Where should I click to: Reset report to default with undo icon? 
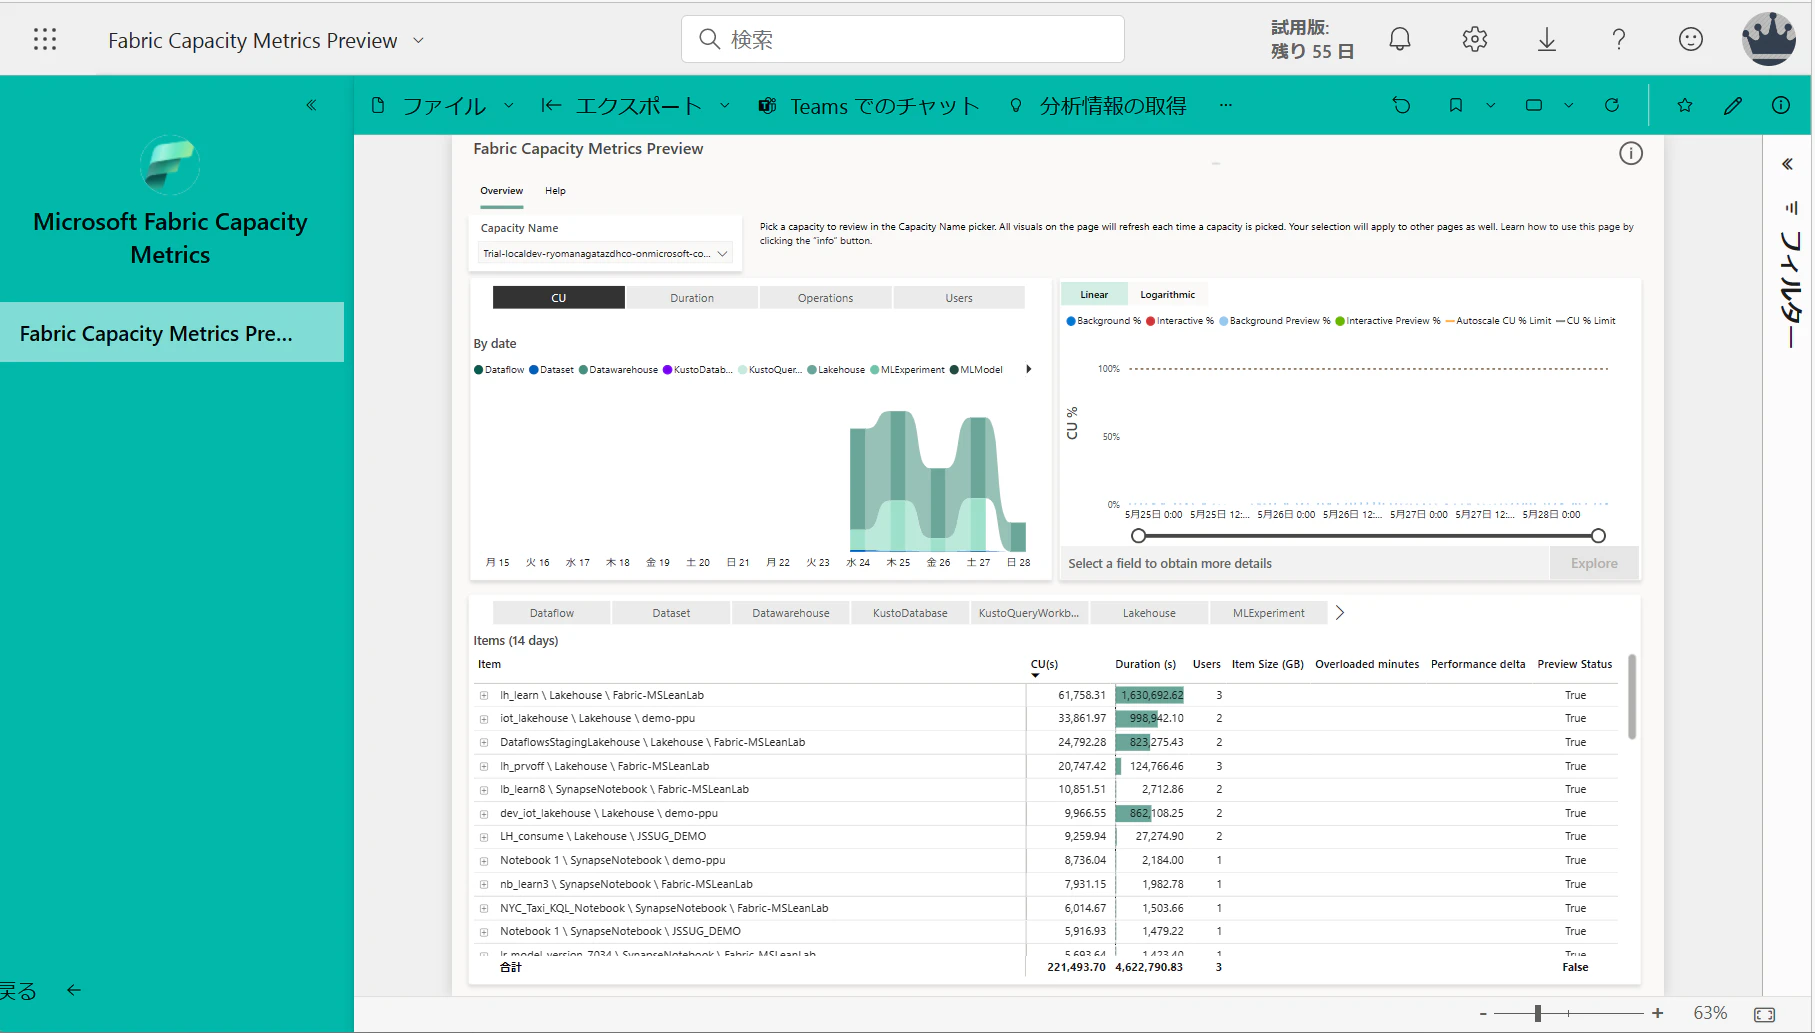(x=1401, y=105)
